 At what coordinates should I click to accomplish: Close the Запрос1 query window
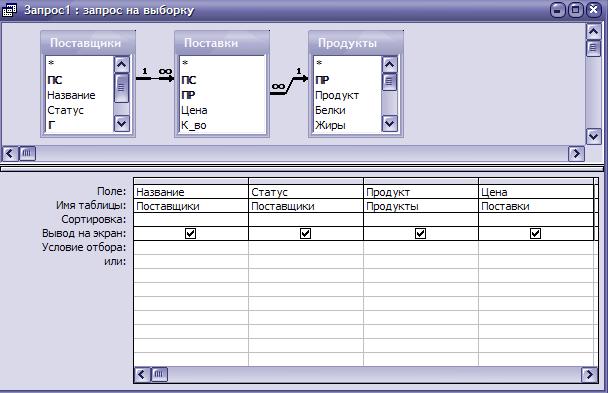point(593,10)
